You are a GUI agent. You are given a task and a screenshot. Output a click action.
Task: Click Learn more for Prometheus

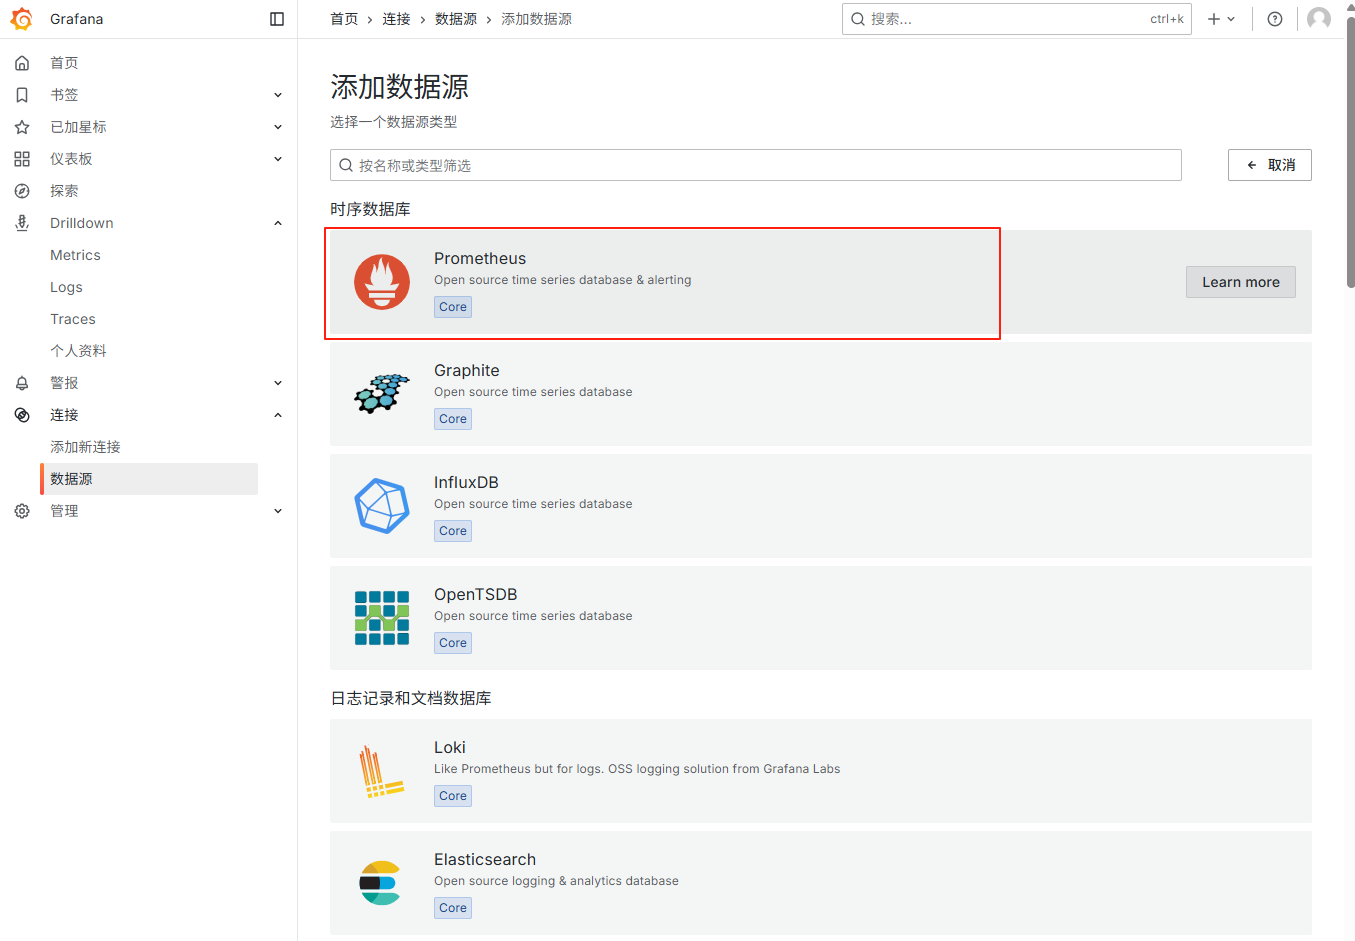[1241, 282]
